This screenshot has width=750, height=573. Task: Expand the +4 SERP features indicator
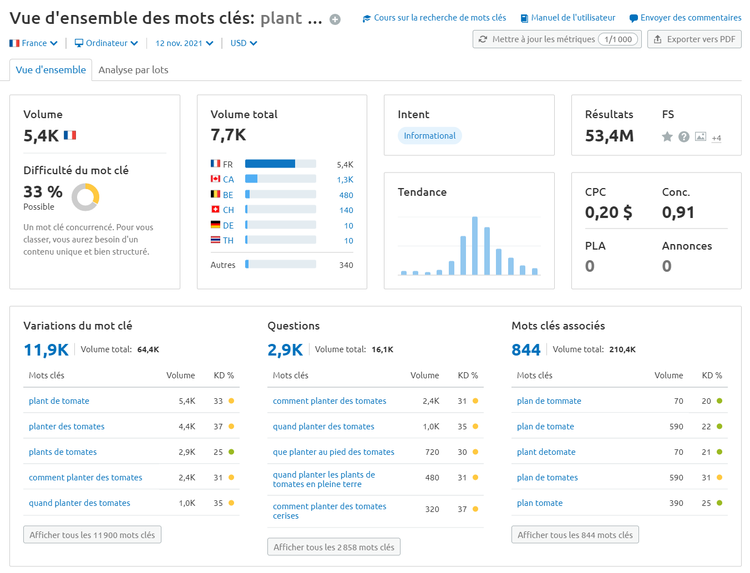[716, 138]
